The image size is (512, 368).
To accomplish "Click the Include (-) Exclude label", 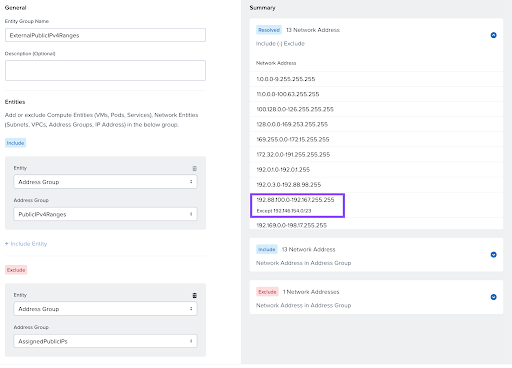I will pyautogui.click(x=280, y=44).
